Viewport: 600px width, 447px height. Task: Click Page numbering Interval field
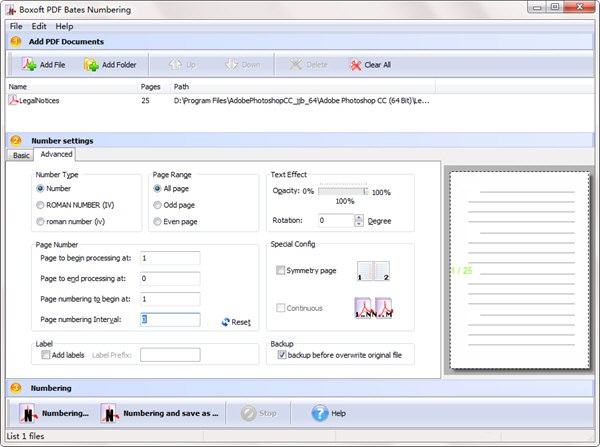coord(170,320)
